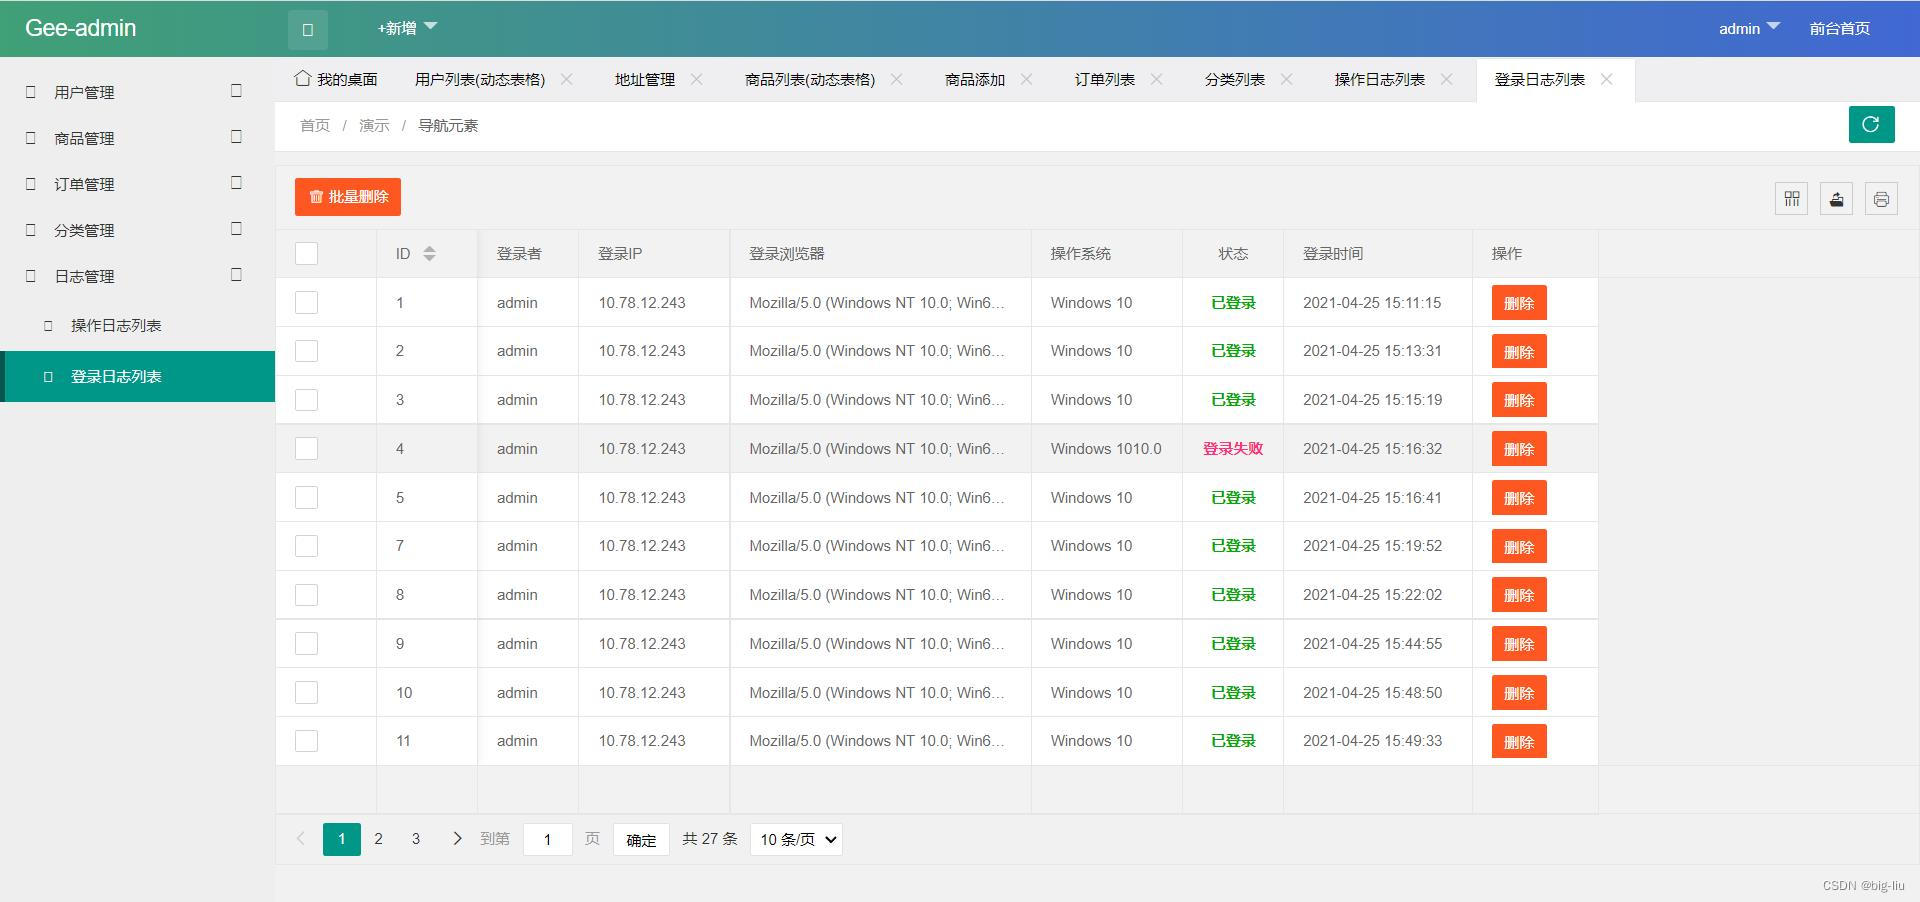1920x902 pixels.
Task: Delete the row with ID 8
Action: tap(1519, 595)
